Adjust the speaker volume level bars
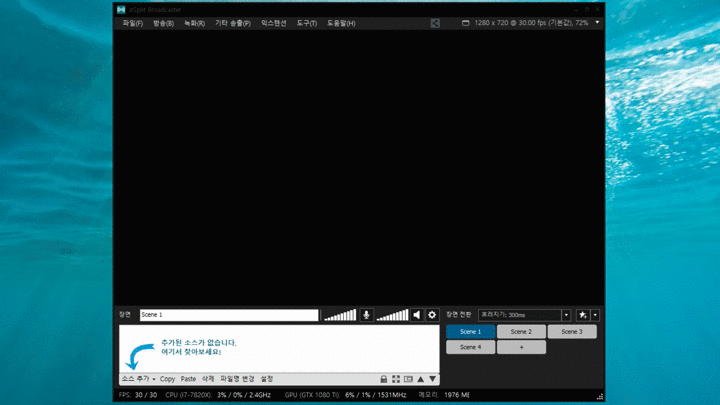The image size is (720, 405). coord(392,315)
